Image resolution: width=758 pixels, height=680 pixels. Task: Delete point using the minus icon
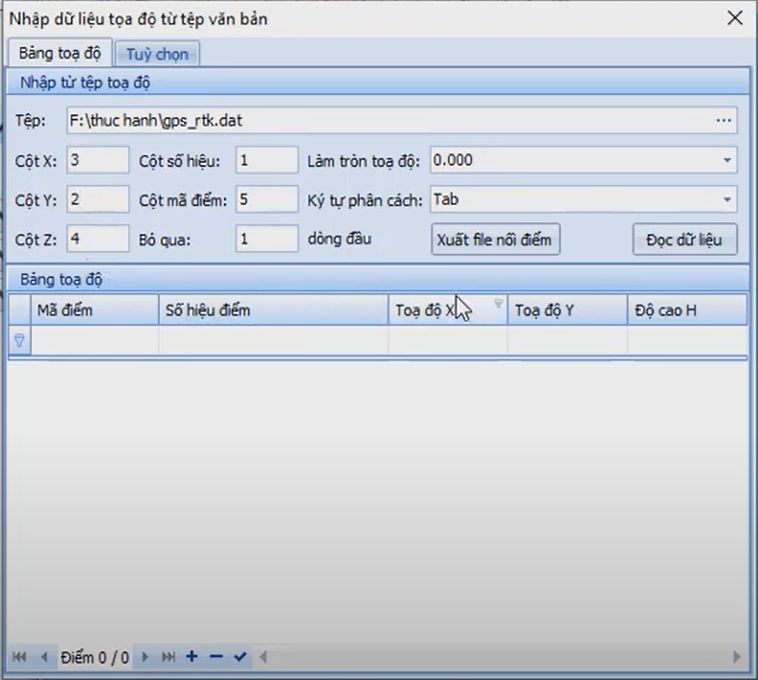[x=216, y=657]
